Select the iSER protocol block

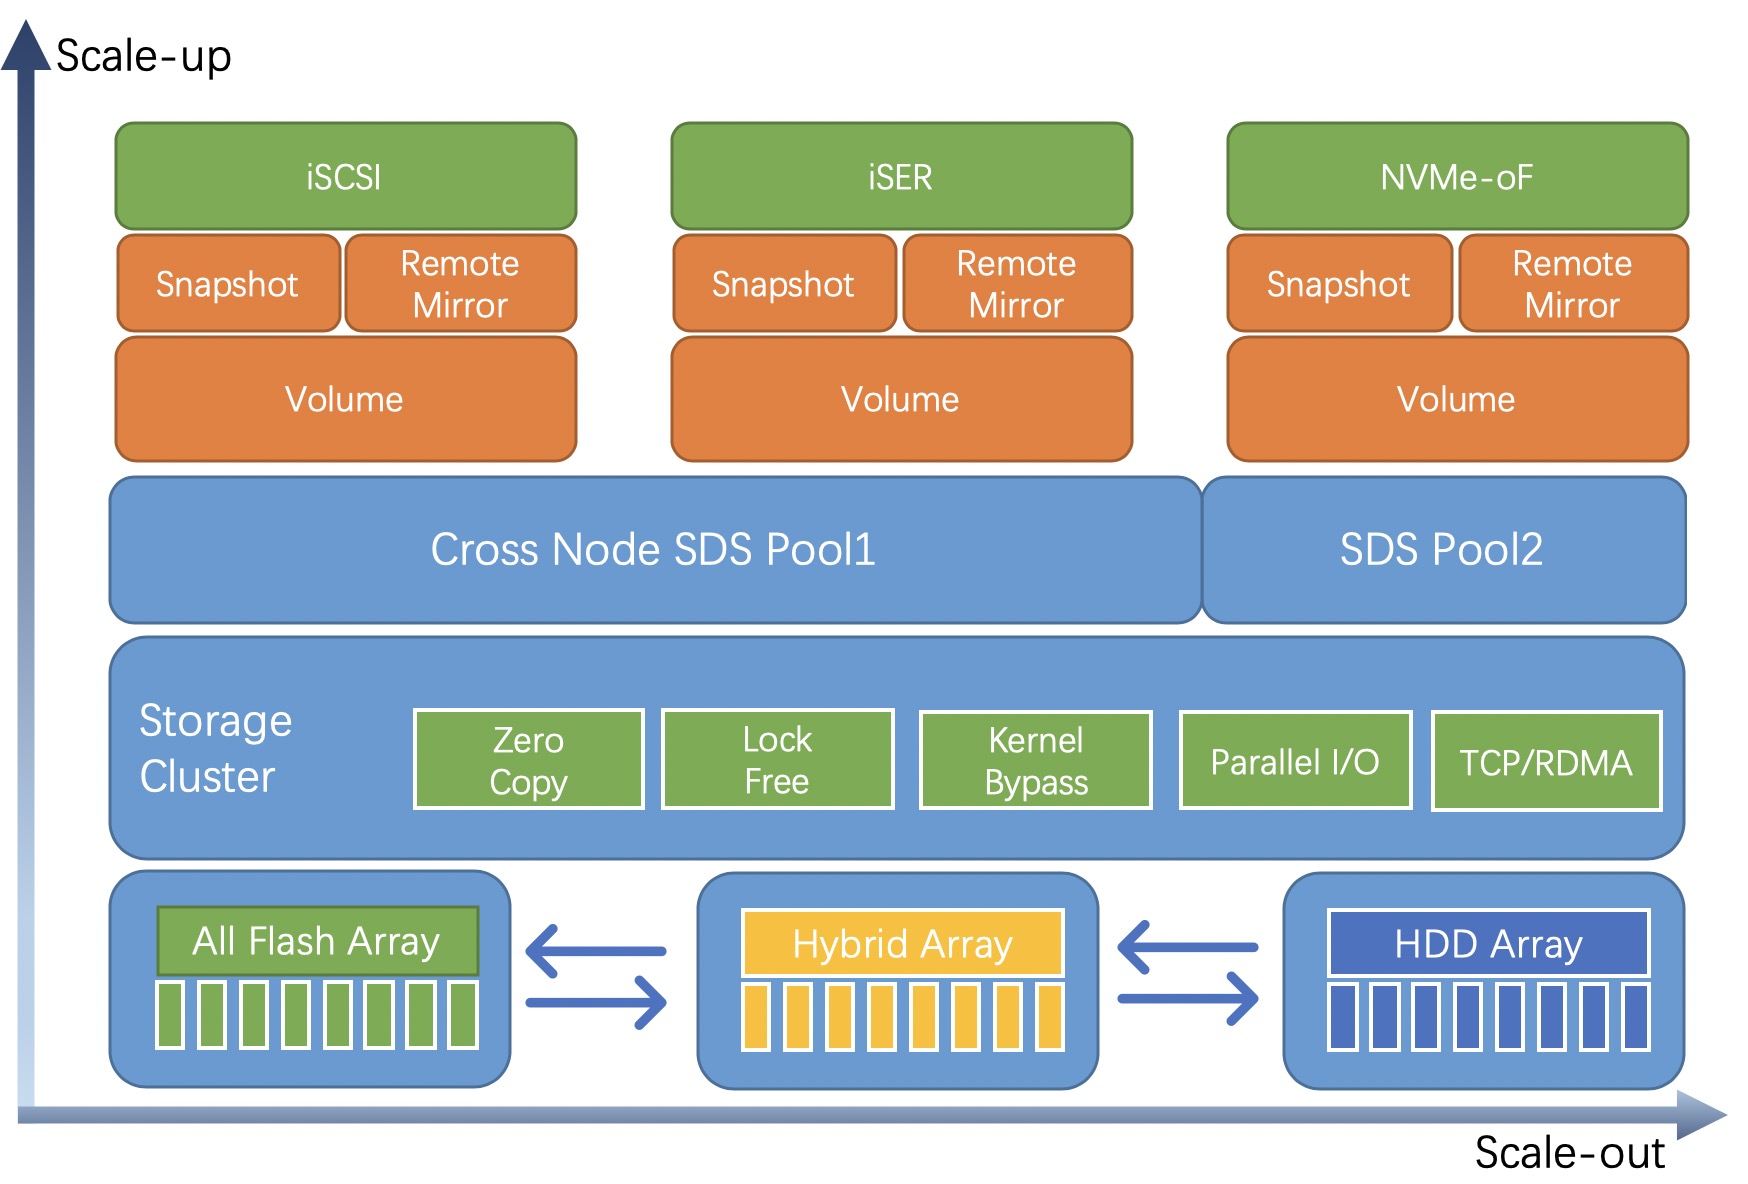[902, 177]
